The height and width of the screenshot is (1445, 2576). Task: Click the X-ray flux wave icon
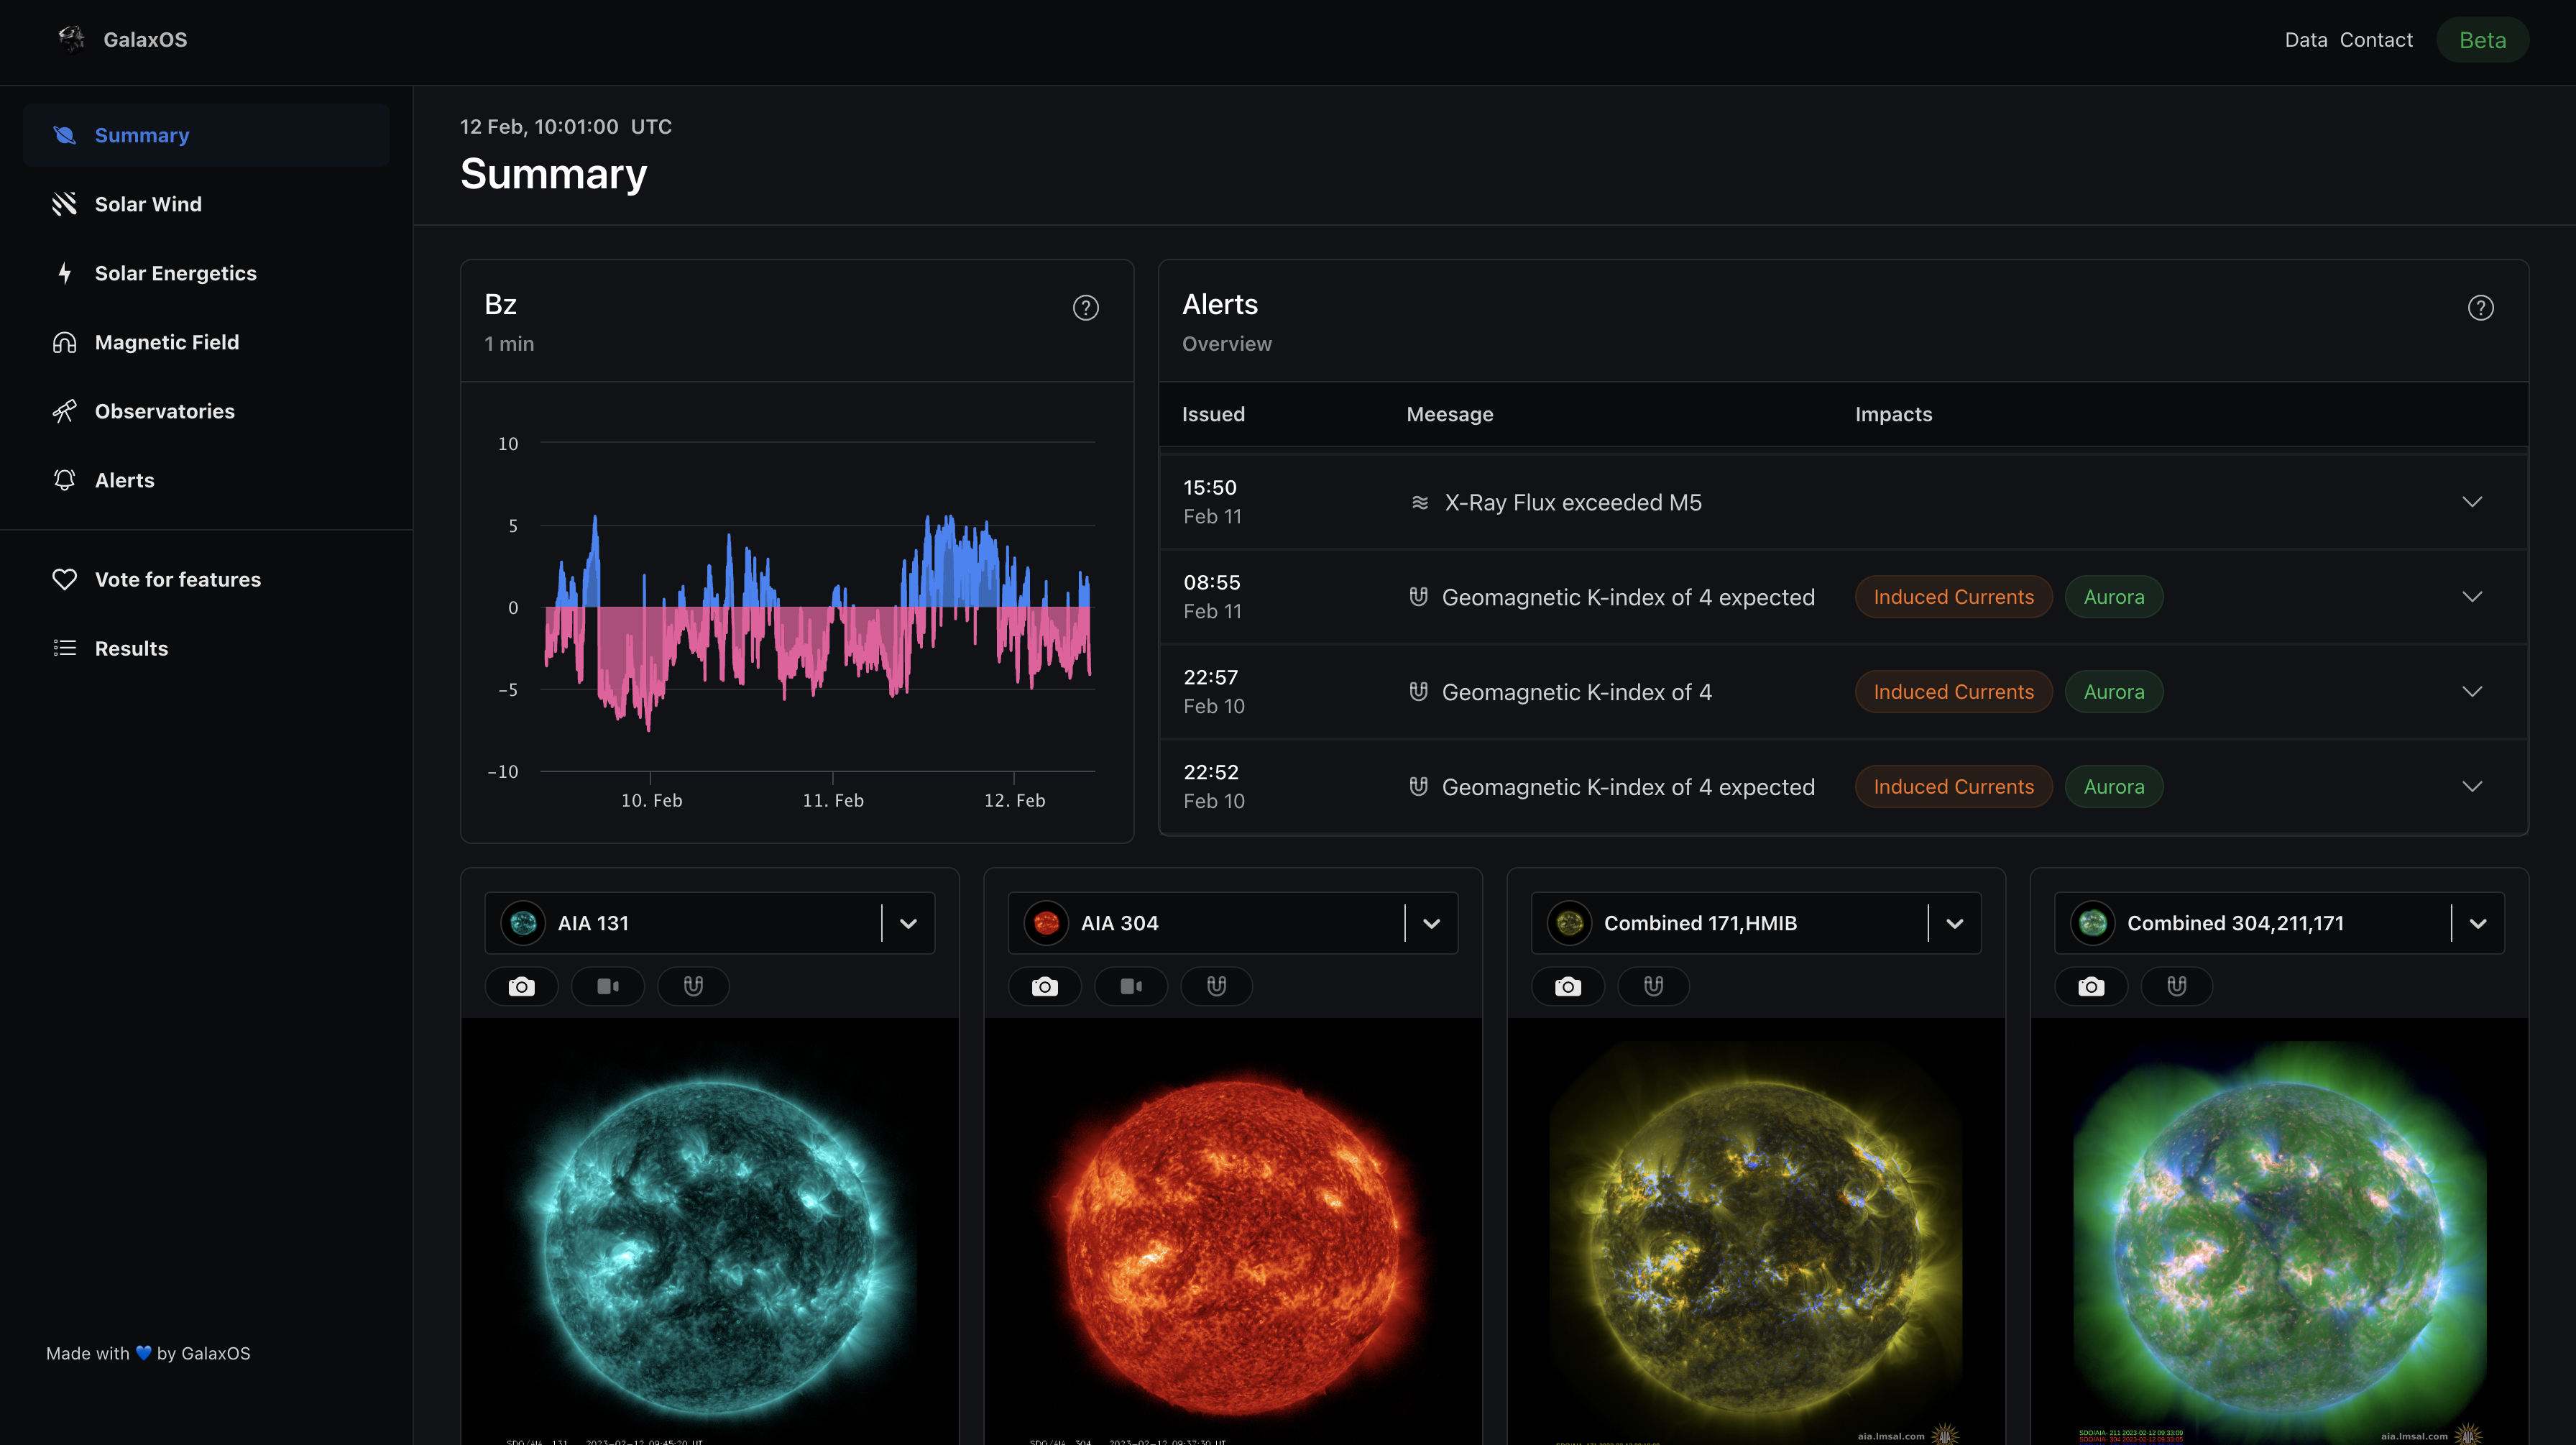coord(1419,502)
